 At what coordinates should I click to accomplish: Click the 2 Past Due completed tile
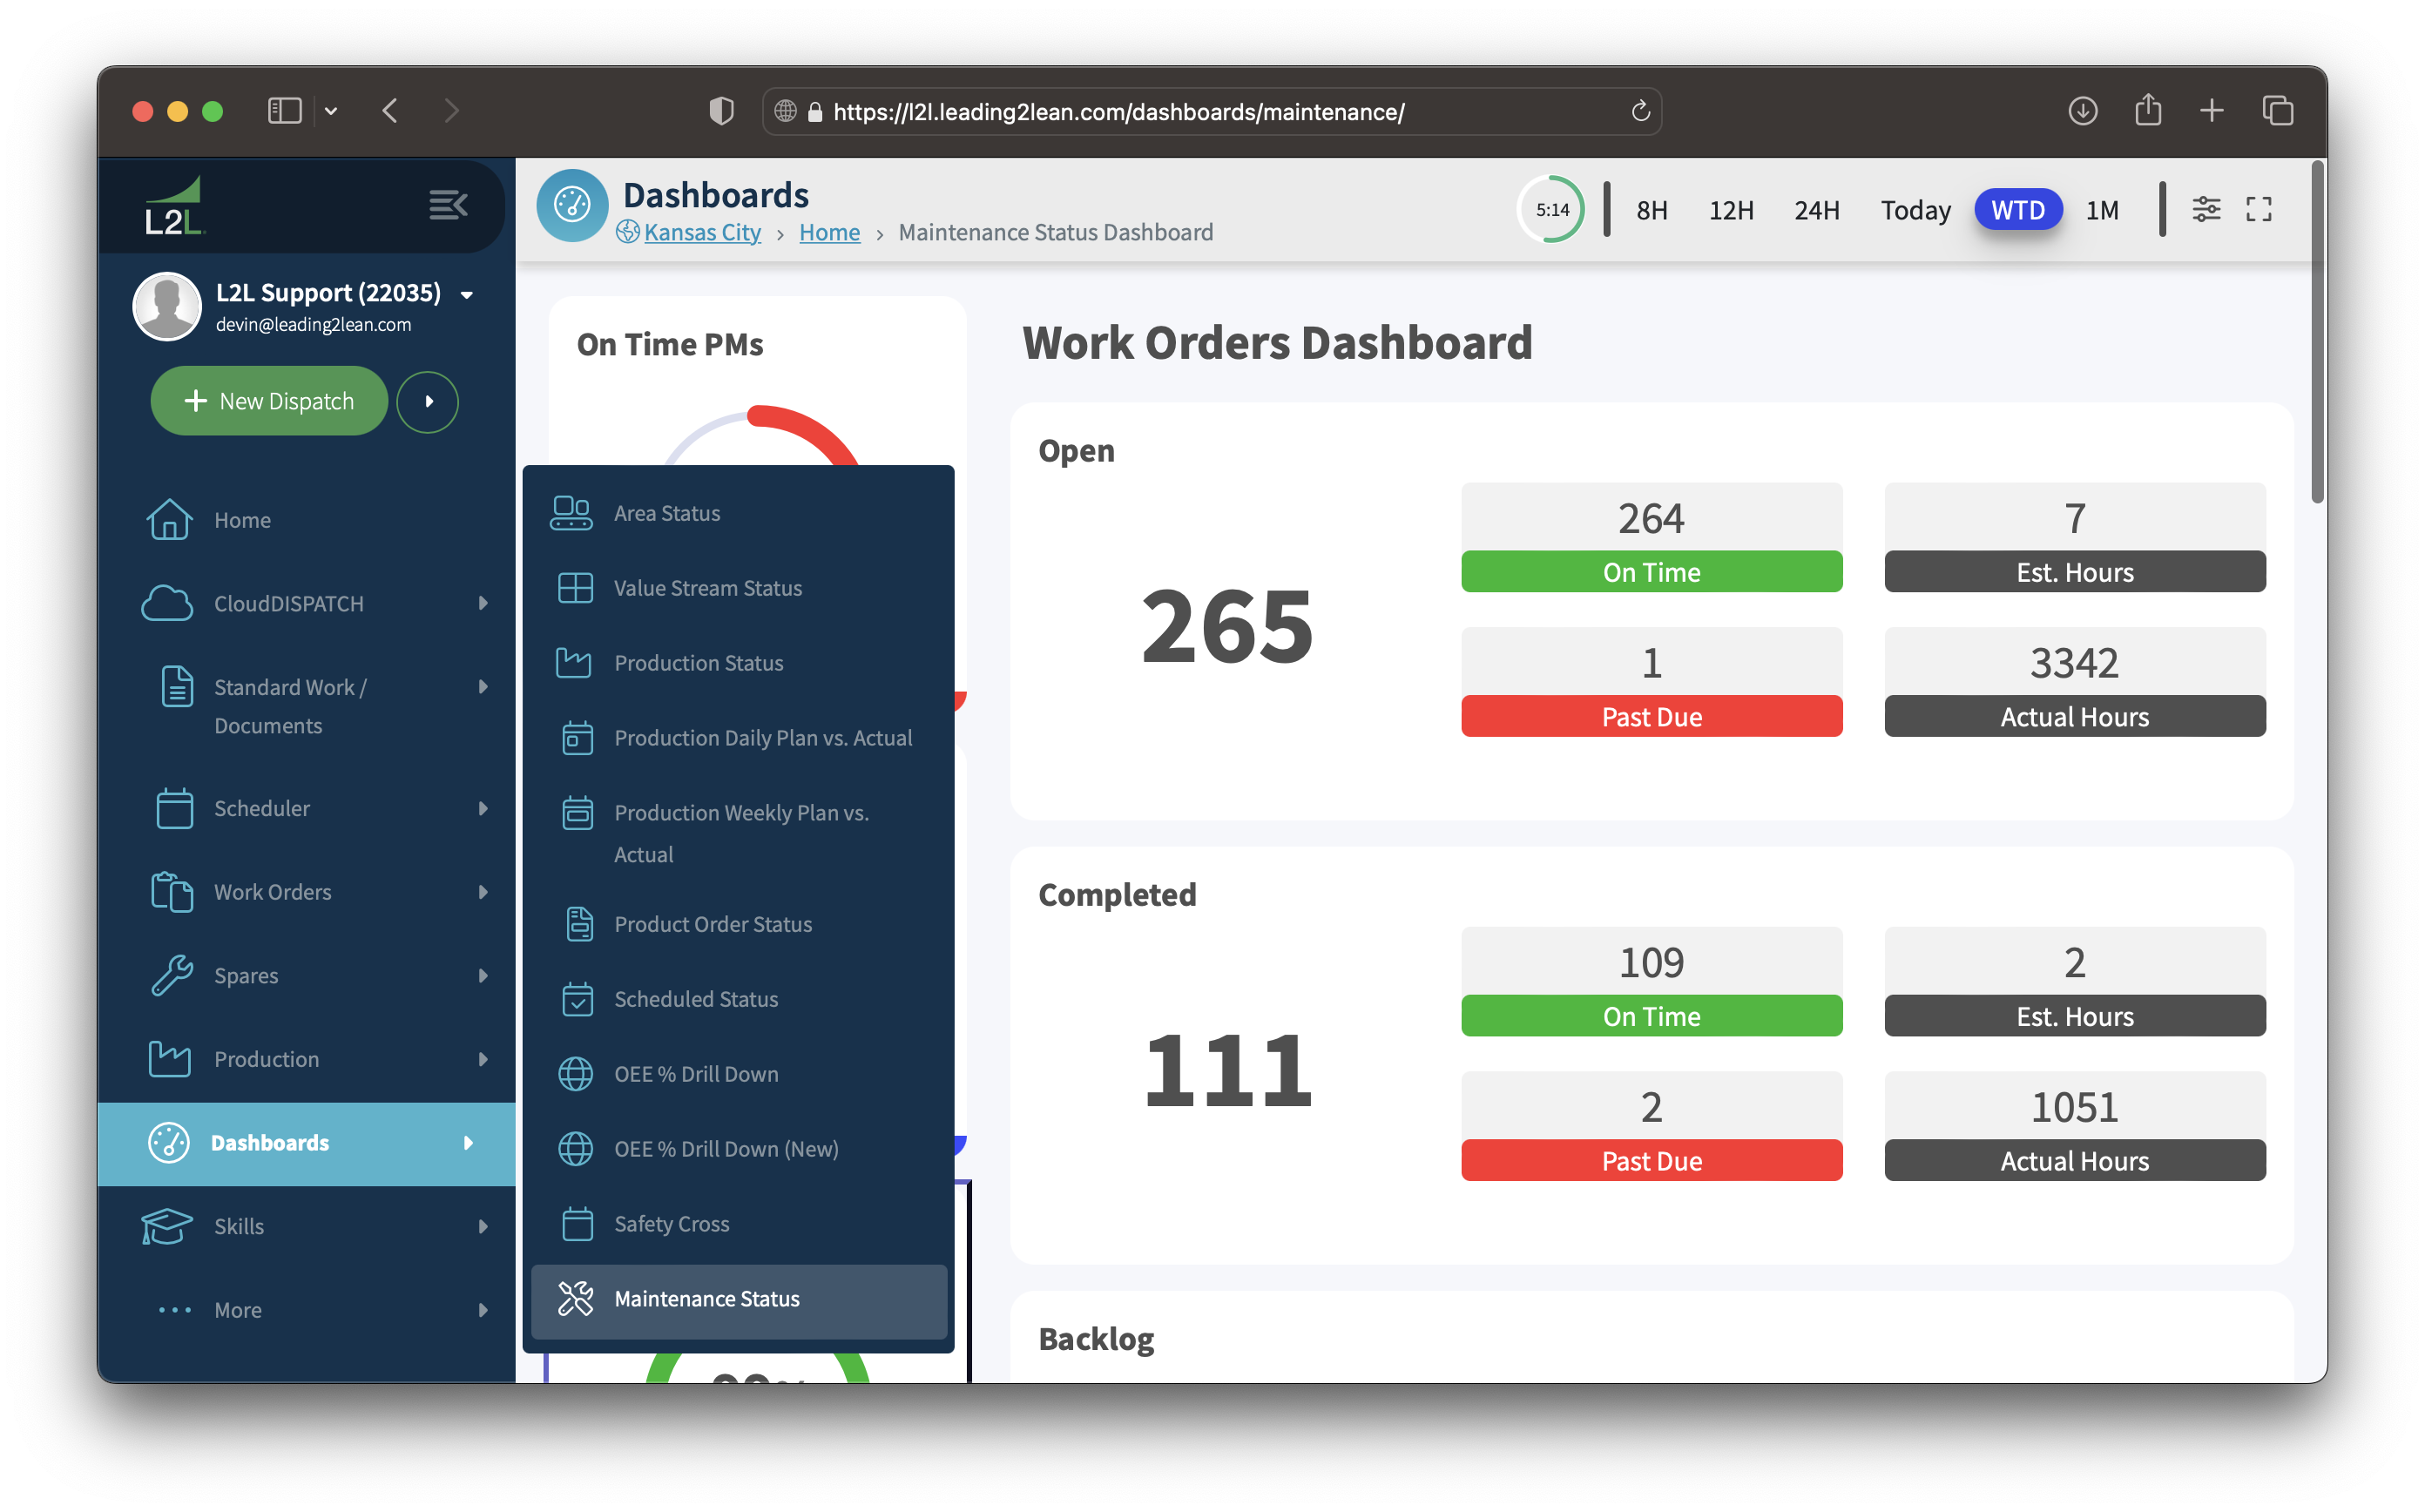(1651, 1126)
